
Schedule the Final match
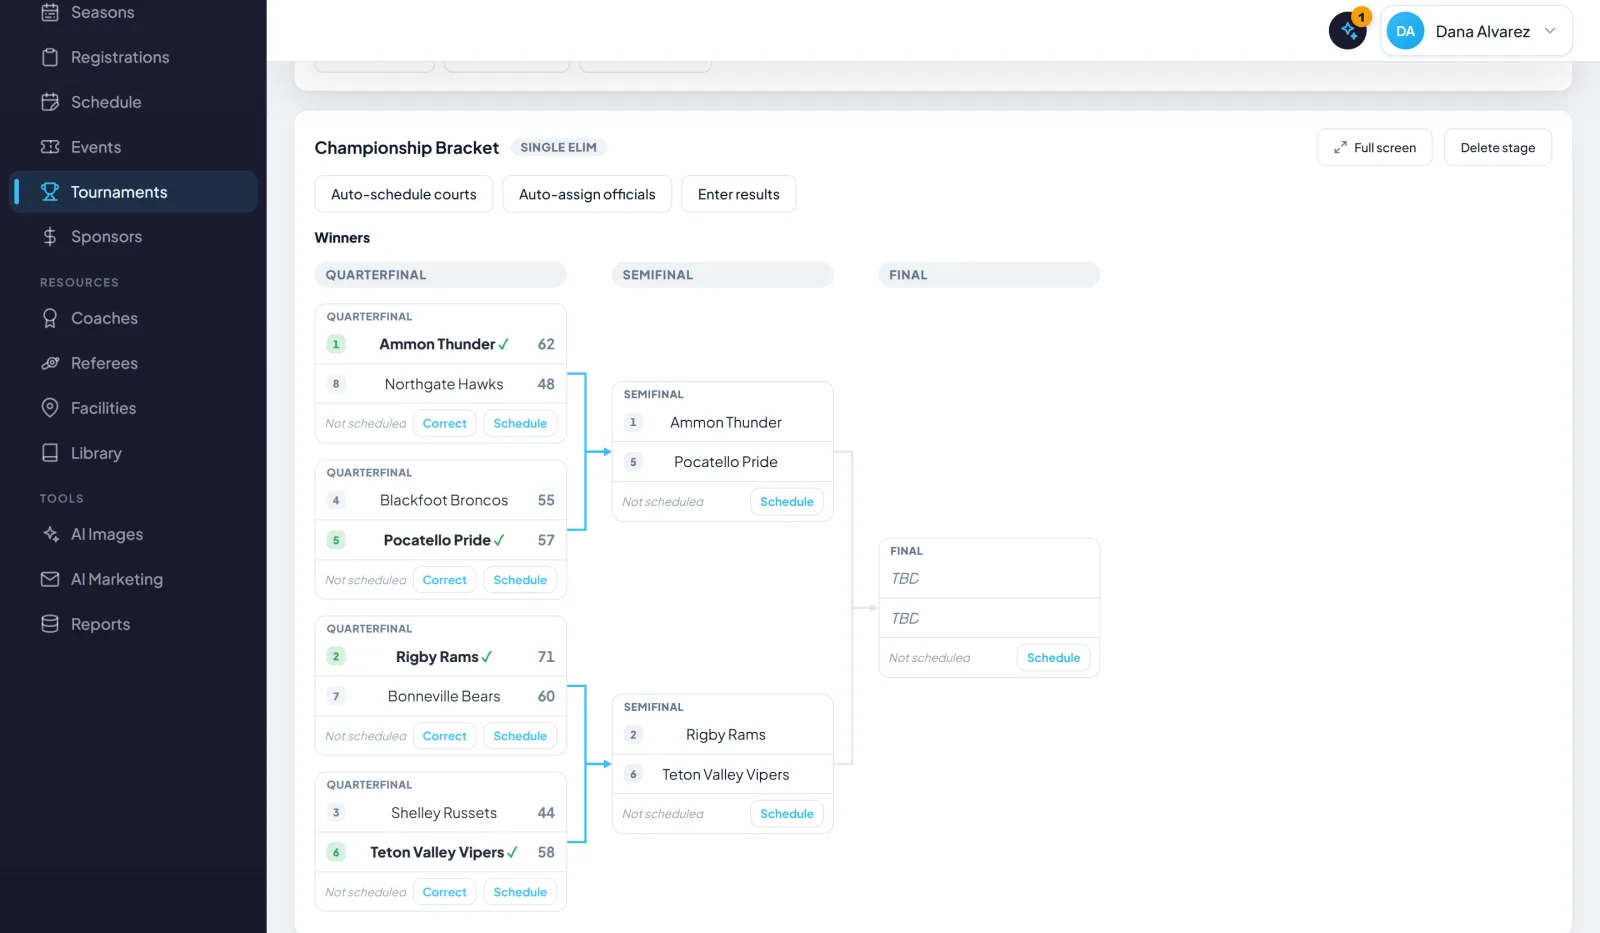(1053, 658)
